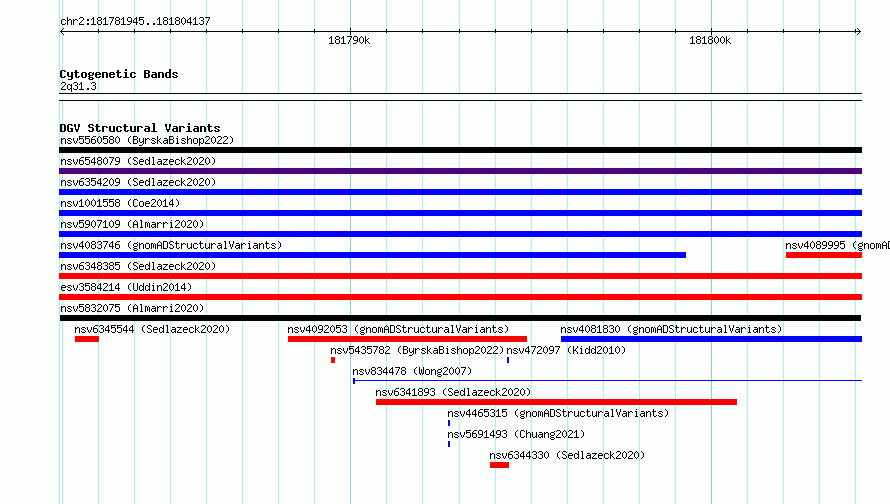
Task: Select the red bar under nsv6341893
Action: point(556,402)
